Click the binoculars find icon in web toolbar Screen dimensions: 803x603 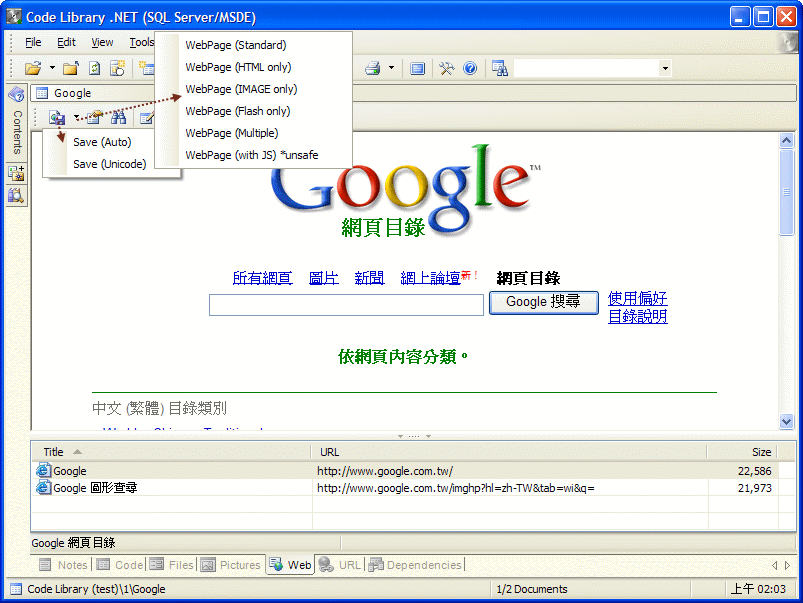point(119,118)
